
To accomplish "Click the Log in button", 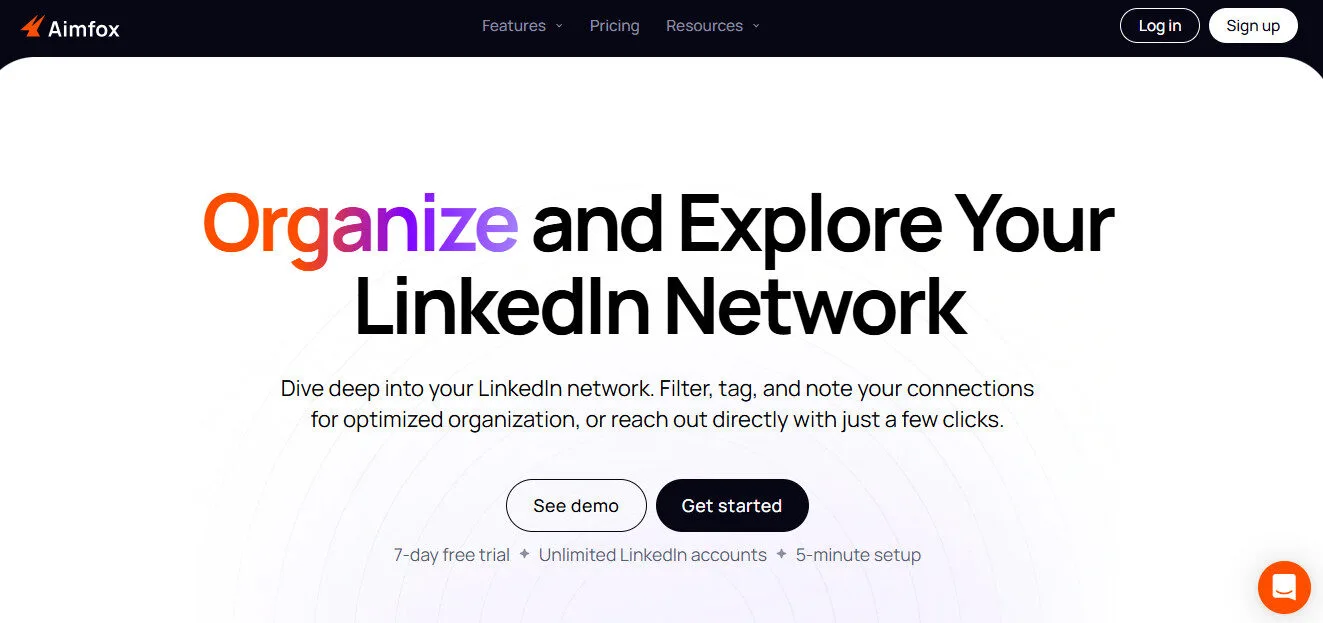I will point(1159,26).
